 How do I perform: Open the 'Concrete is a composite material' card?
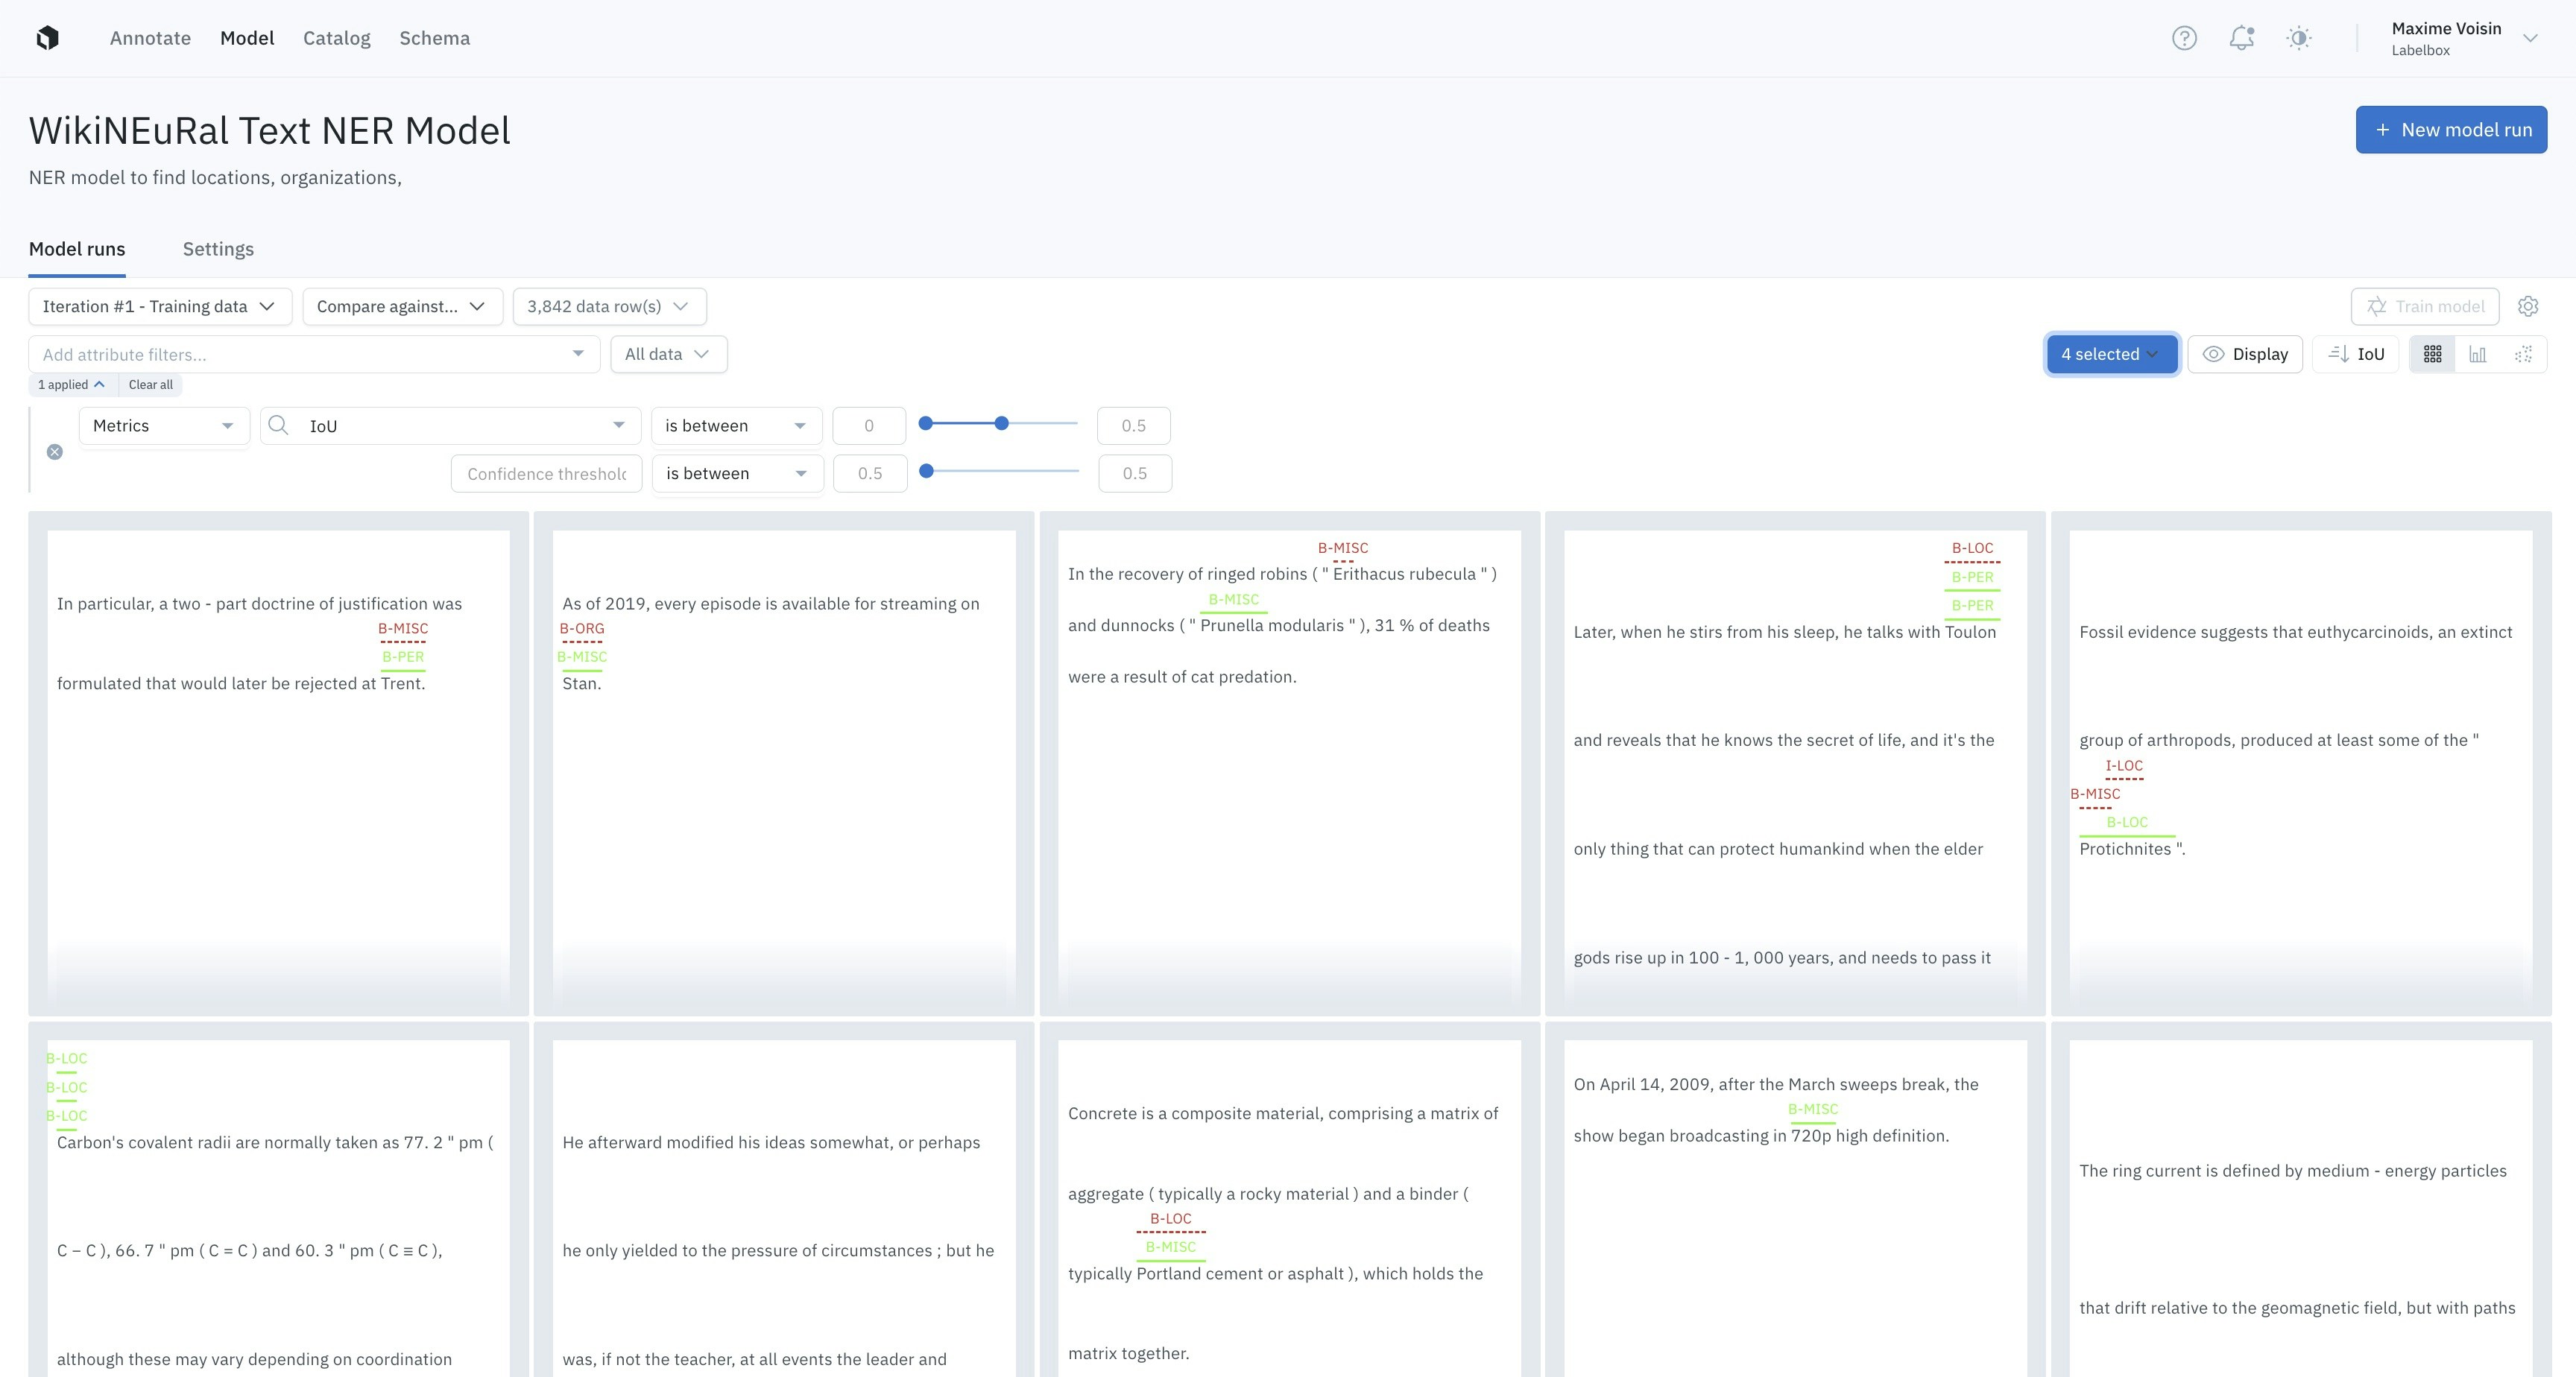coord(1290,1200)
